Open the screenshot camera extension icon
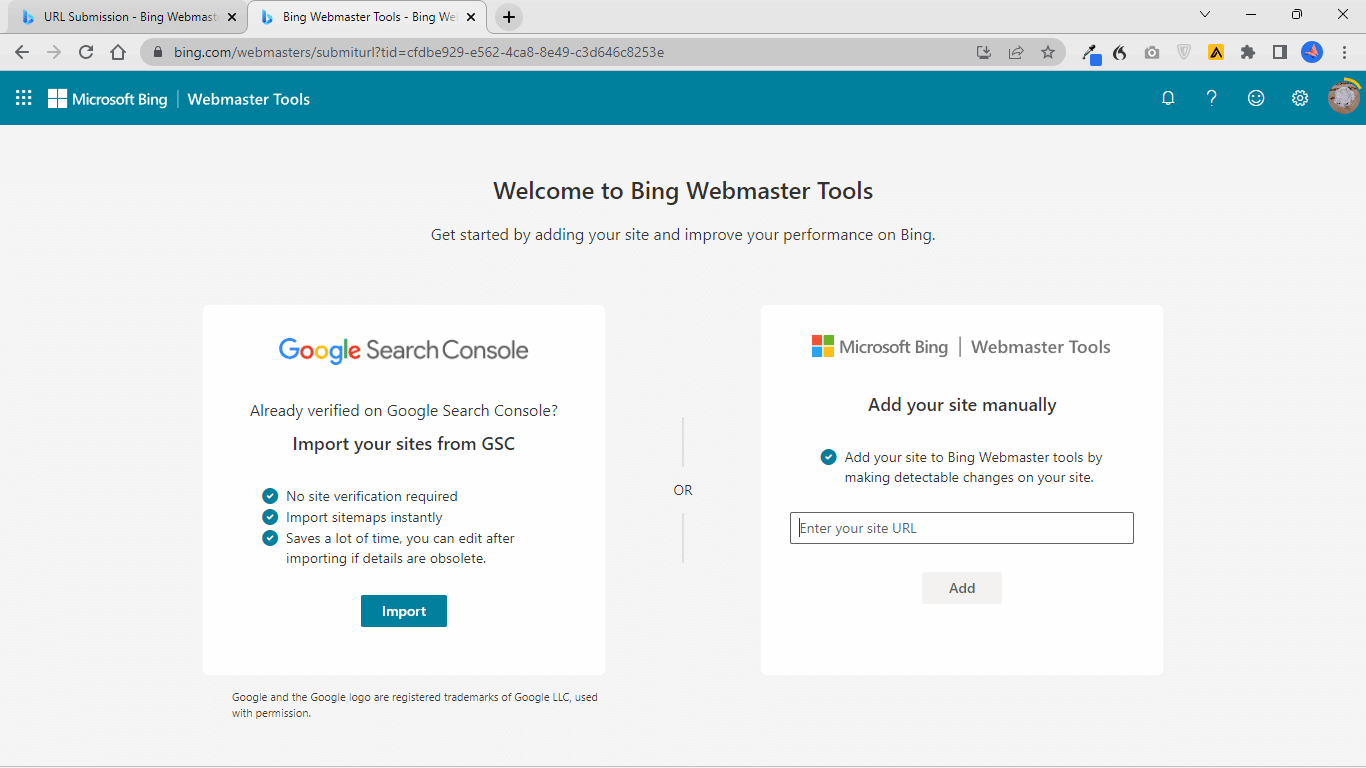The width and height of the screenshot is (1366, 768). [x=1152, y=52]
